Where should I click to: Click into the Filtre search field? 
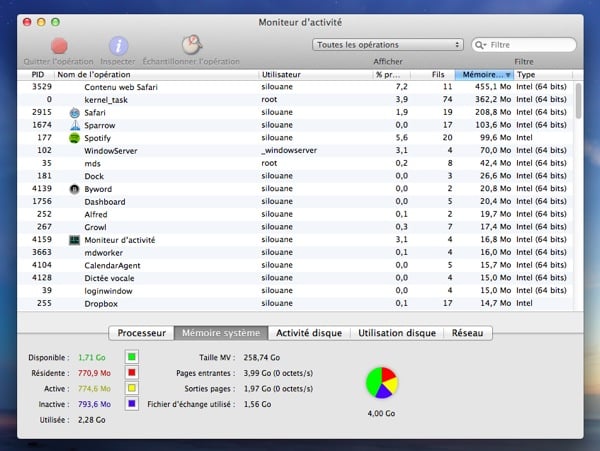coord(523,45)
